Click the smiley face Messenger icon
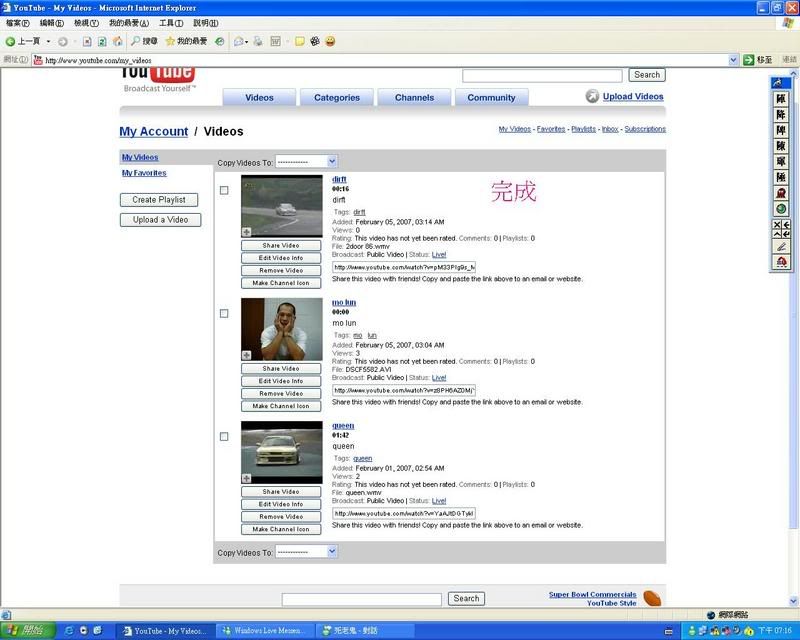The width and height of the screenshot is (800, 640). 330,41
